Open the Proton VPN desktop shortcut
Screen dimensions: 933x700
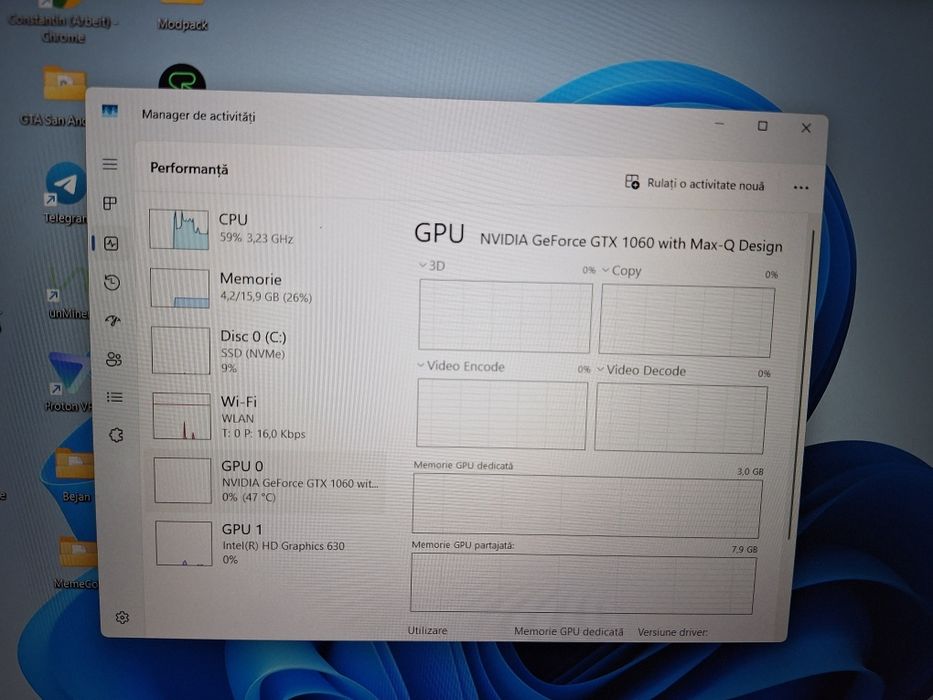click(68, 381)
